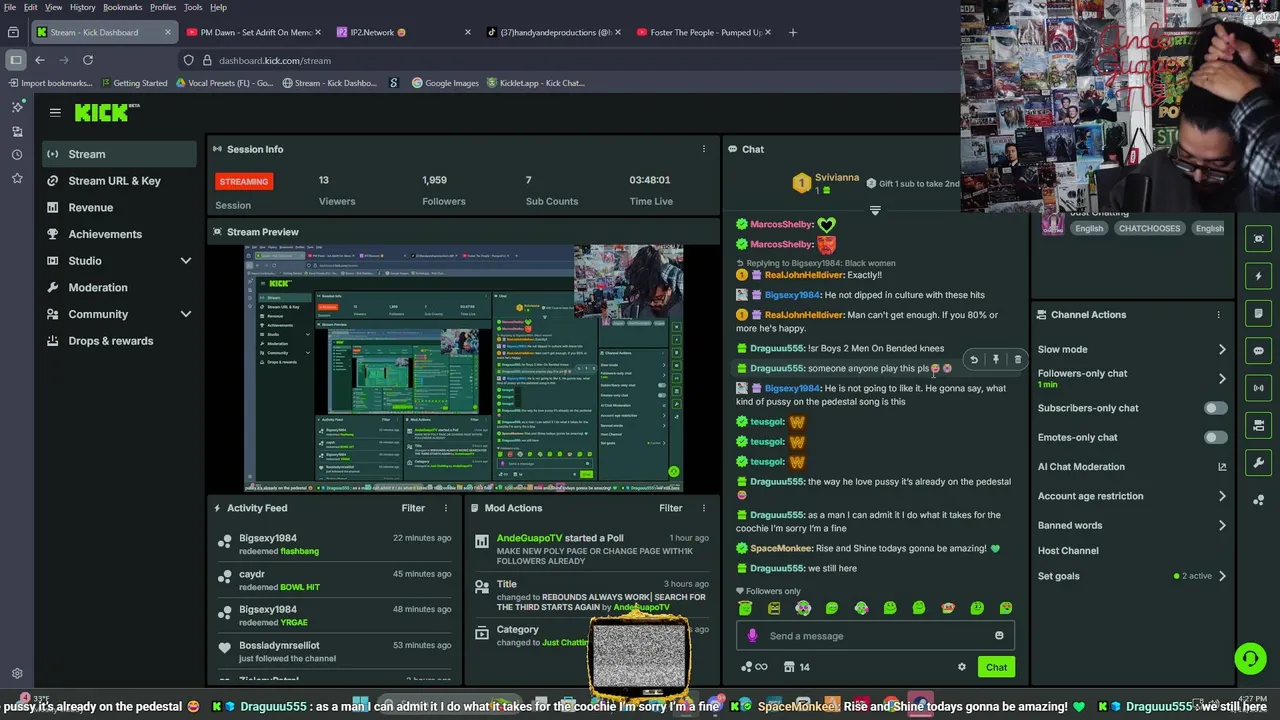The height and width of the screenshot is (720, 1280).
Task: Click the document widget icon in right sidebar
Action: (1259, 313)
